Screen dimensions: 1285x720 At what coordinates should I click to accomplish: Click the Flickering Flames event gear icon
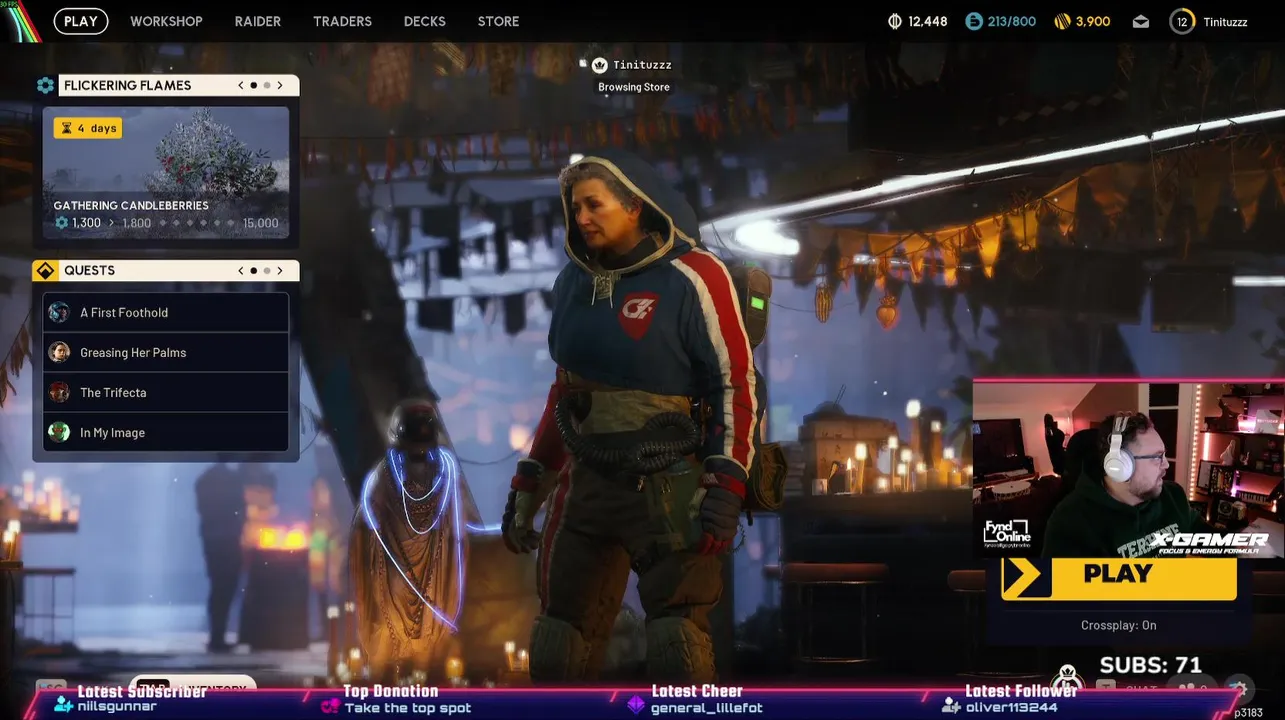(45, 85)
